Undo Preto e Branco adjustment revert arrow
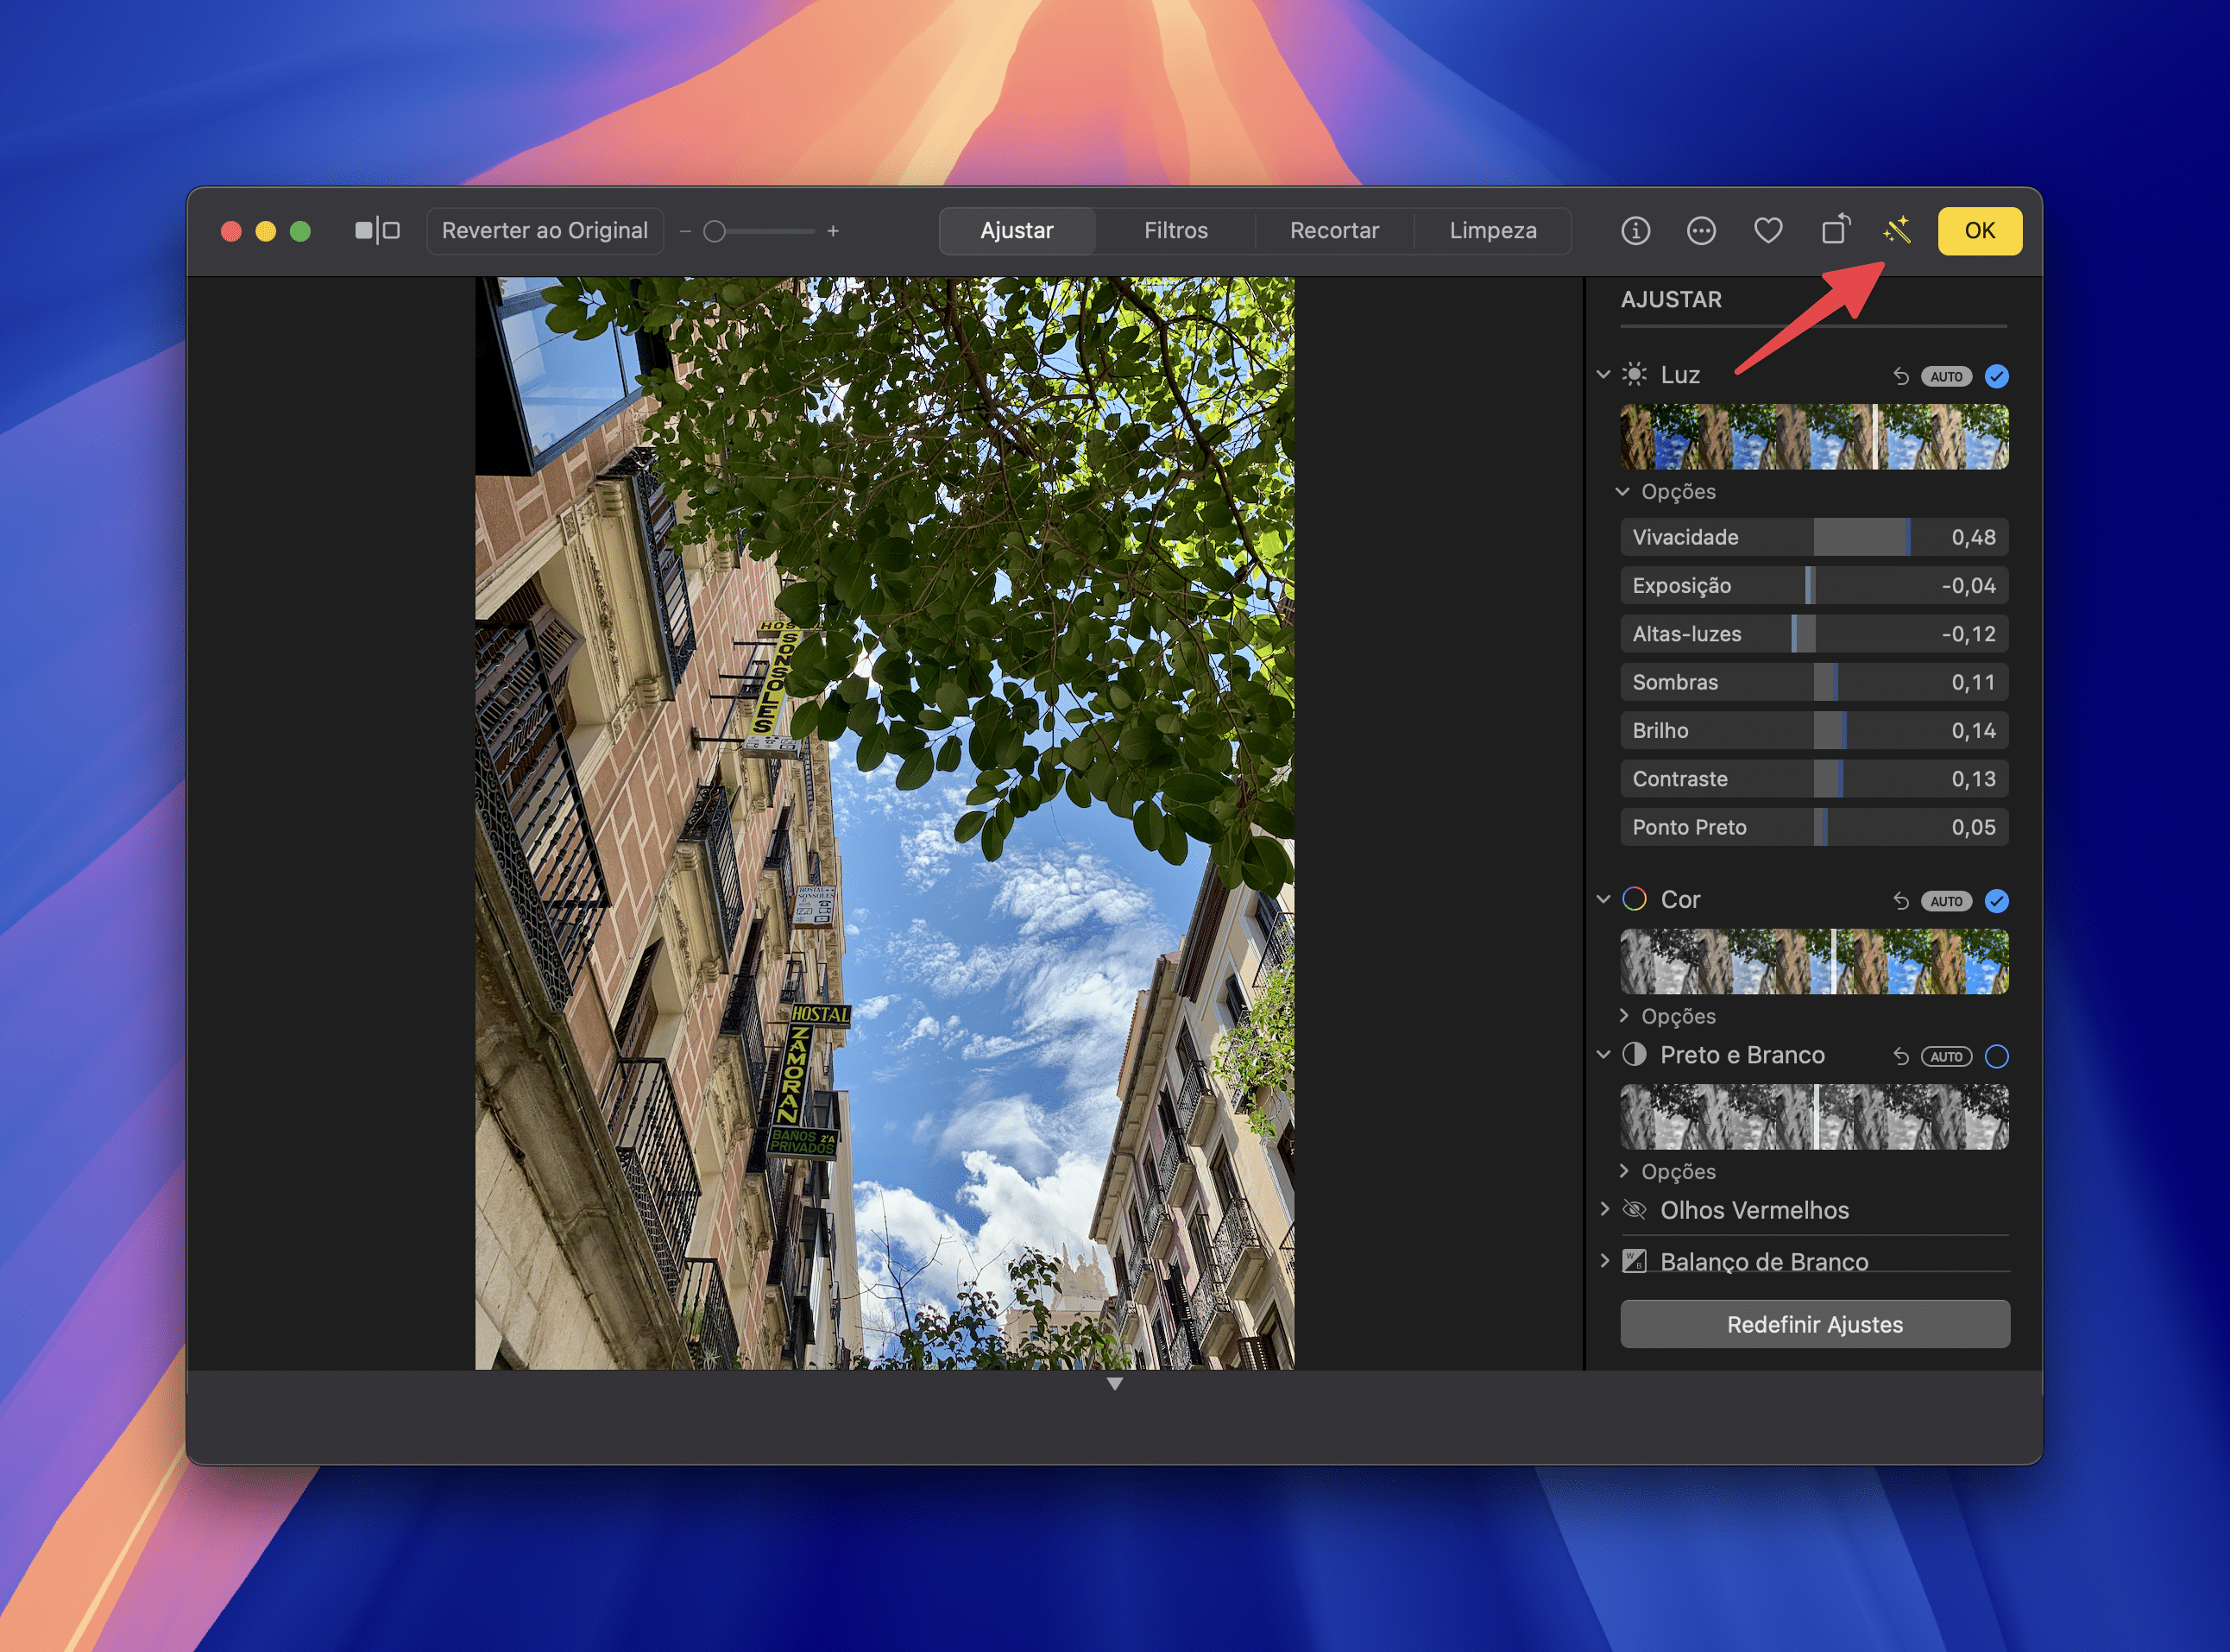The image size is (2230, 1652). (1900, 1056)
